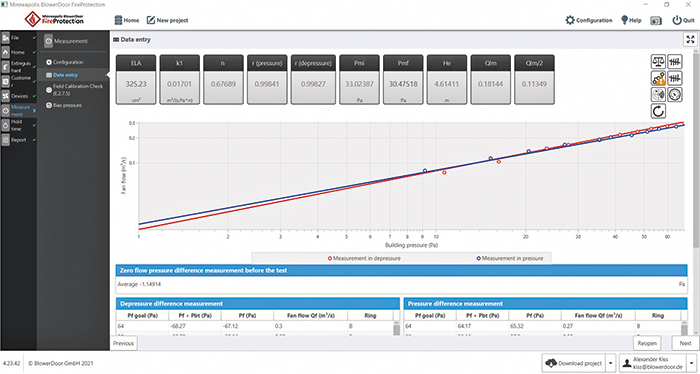Click the New project link text
The width and height of the screenshot is (700, 374).
pos(172,21)
